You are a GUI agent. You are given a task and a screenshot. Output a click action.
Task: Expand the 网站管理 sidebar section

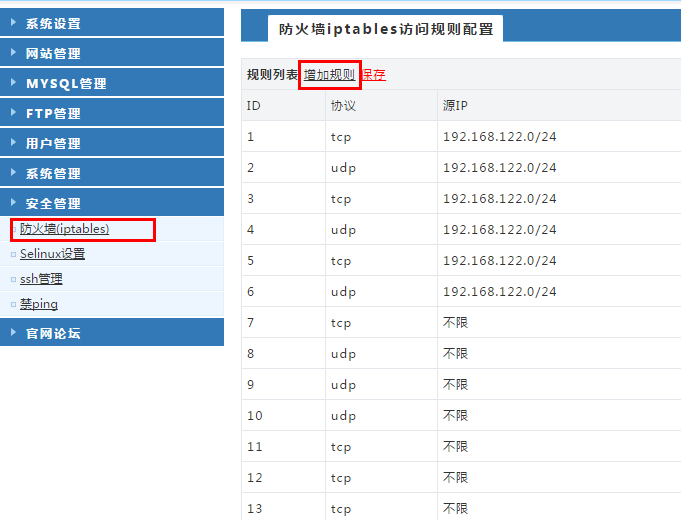point(53,53)
